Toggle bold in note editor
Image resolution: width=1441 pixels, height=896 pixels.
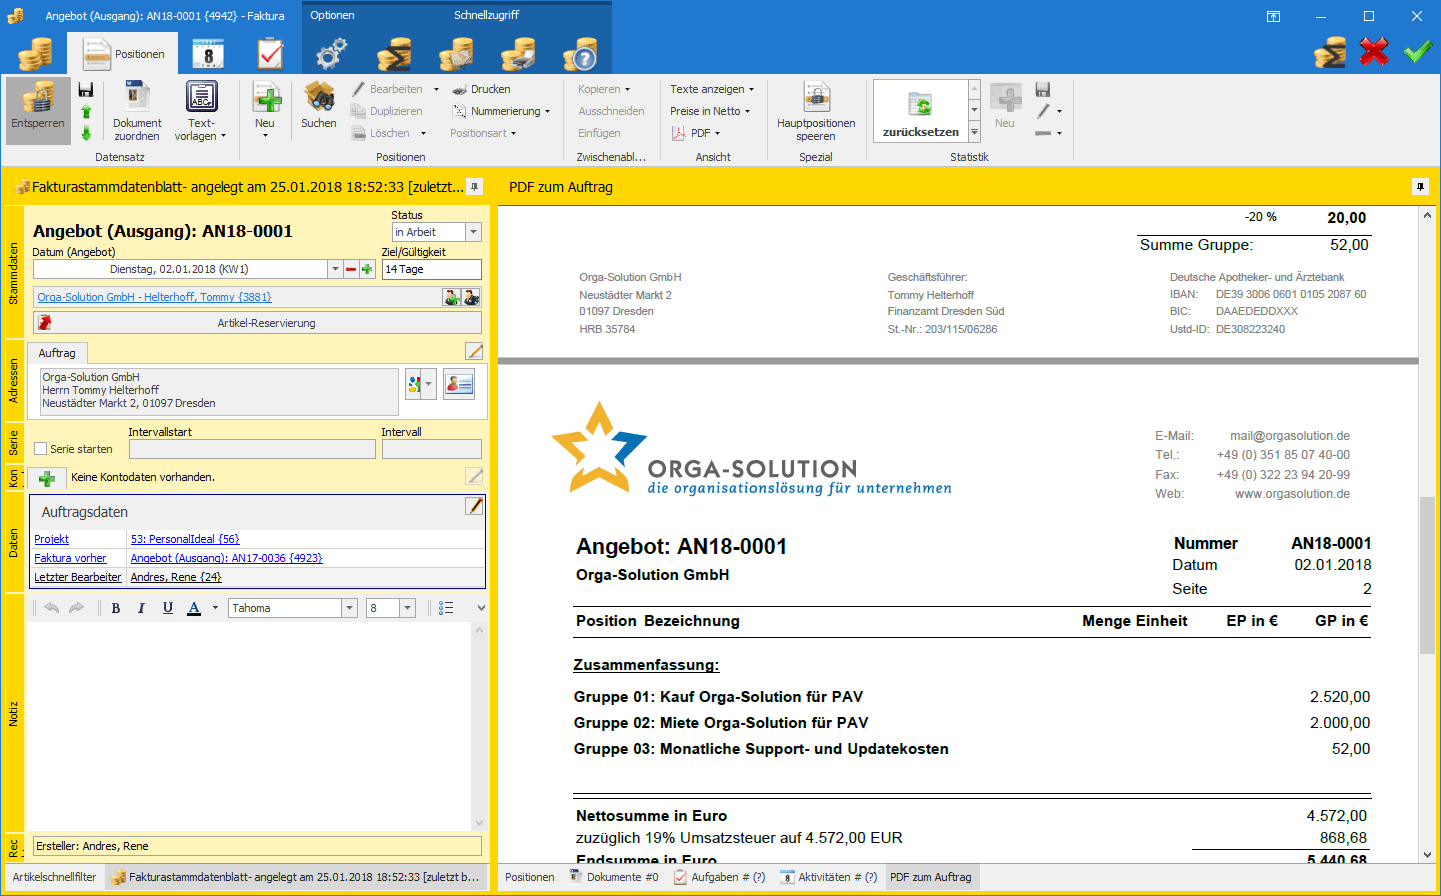click(x=116, y=608)
